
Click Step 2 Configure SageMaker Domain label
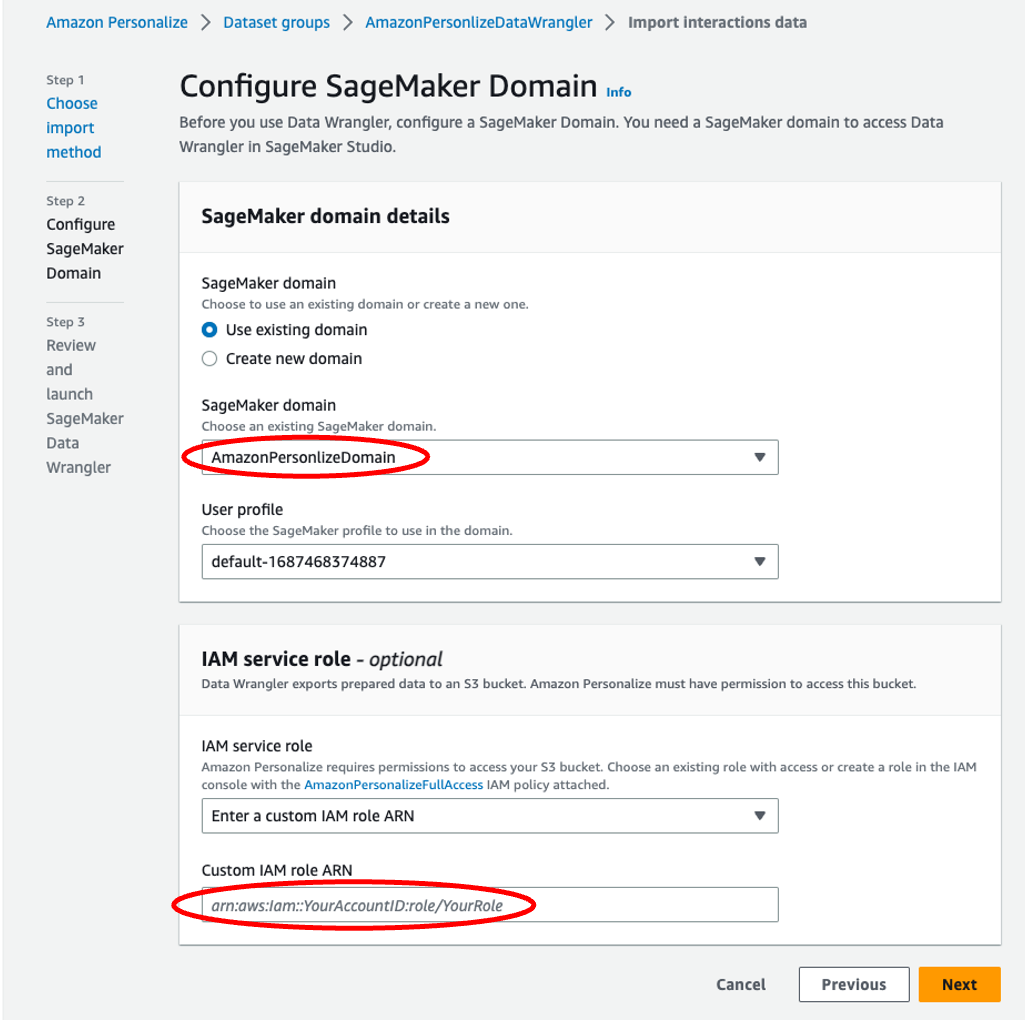(84, 248)
